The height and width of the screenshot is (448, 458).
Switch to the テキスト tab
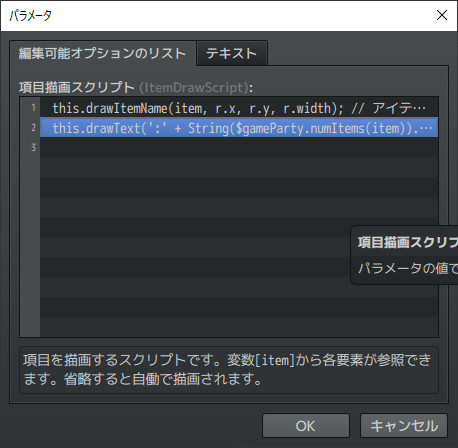232,53
